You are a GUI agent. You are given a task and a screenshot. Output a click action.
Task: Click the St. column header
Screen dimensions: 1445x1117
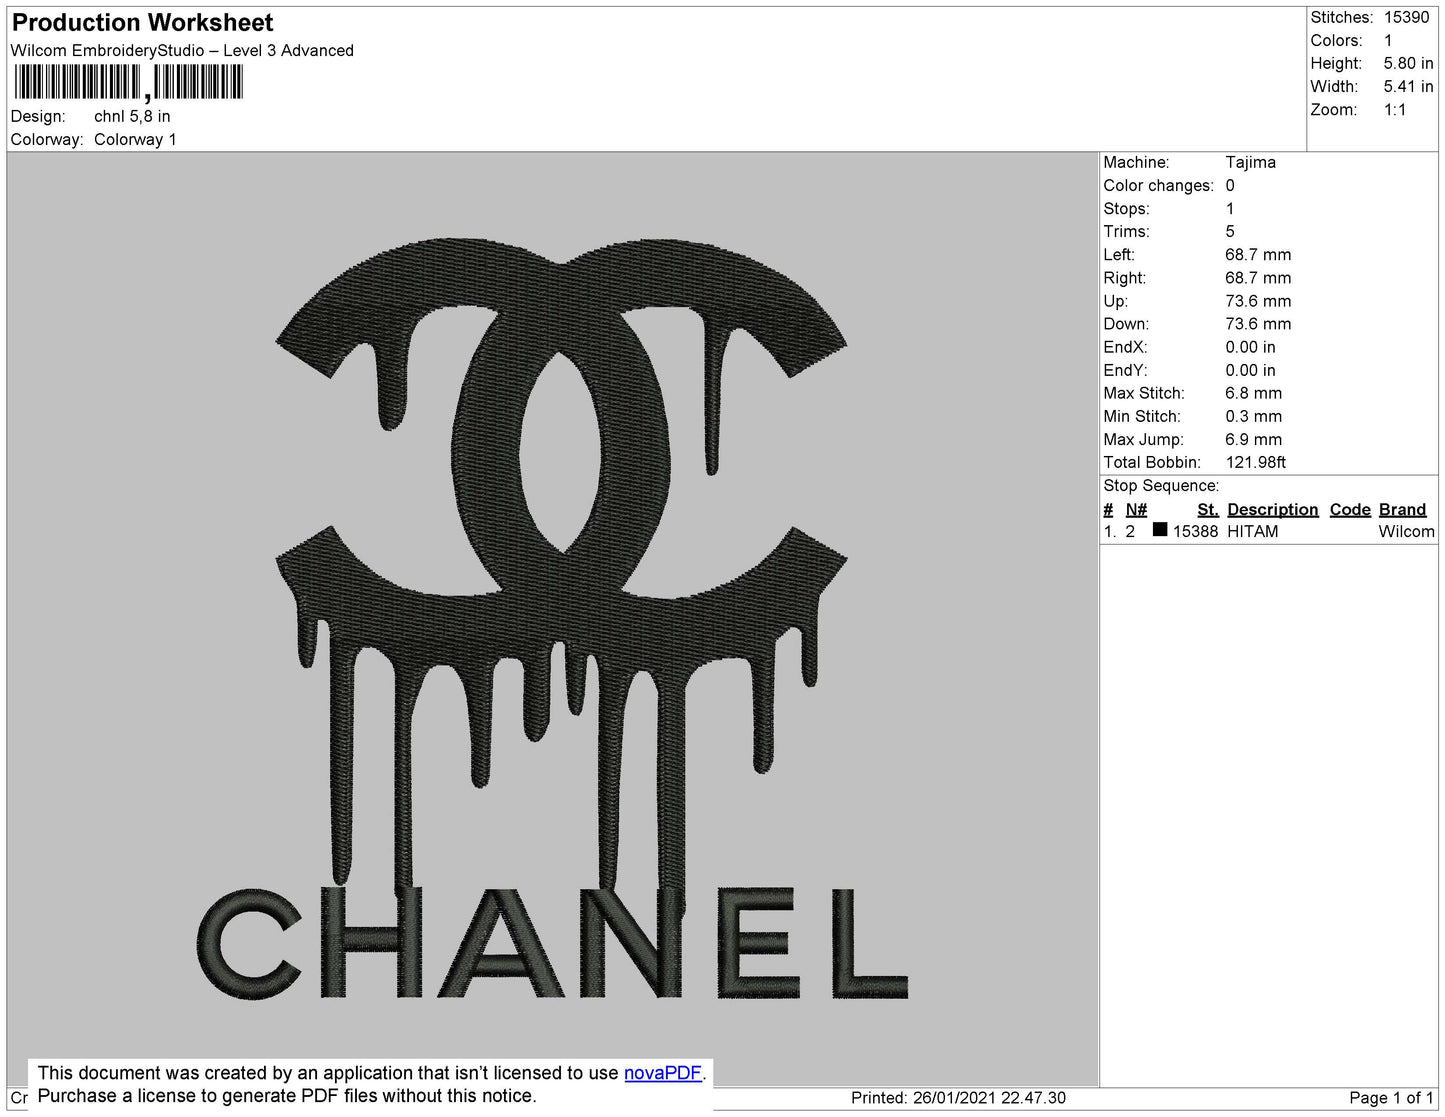tap(1208, 509)
